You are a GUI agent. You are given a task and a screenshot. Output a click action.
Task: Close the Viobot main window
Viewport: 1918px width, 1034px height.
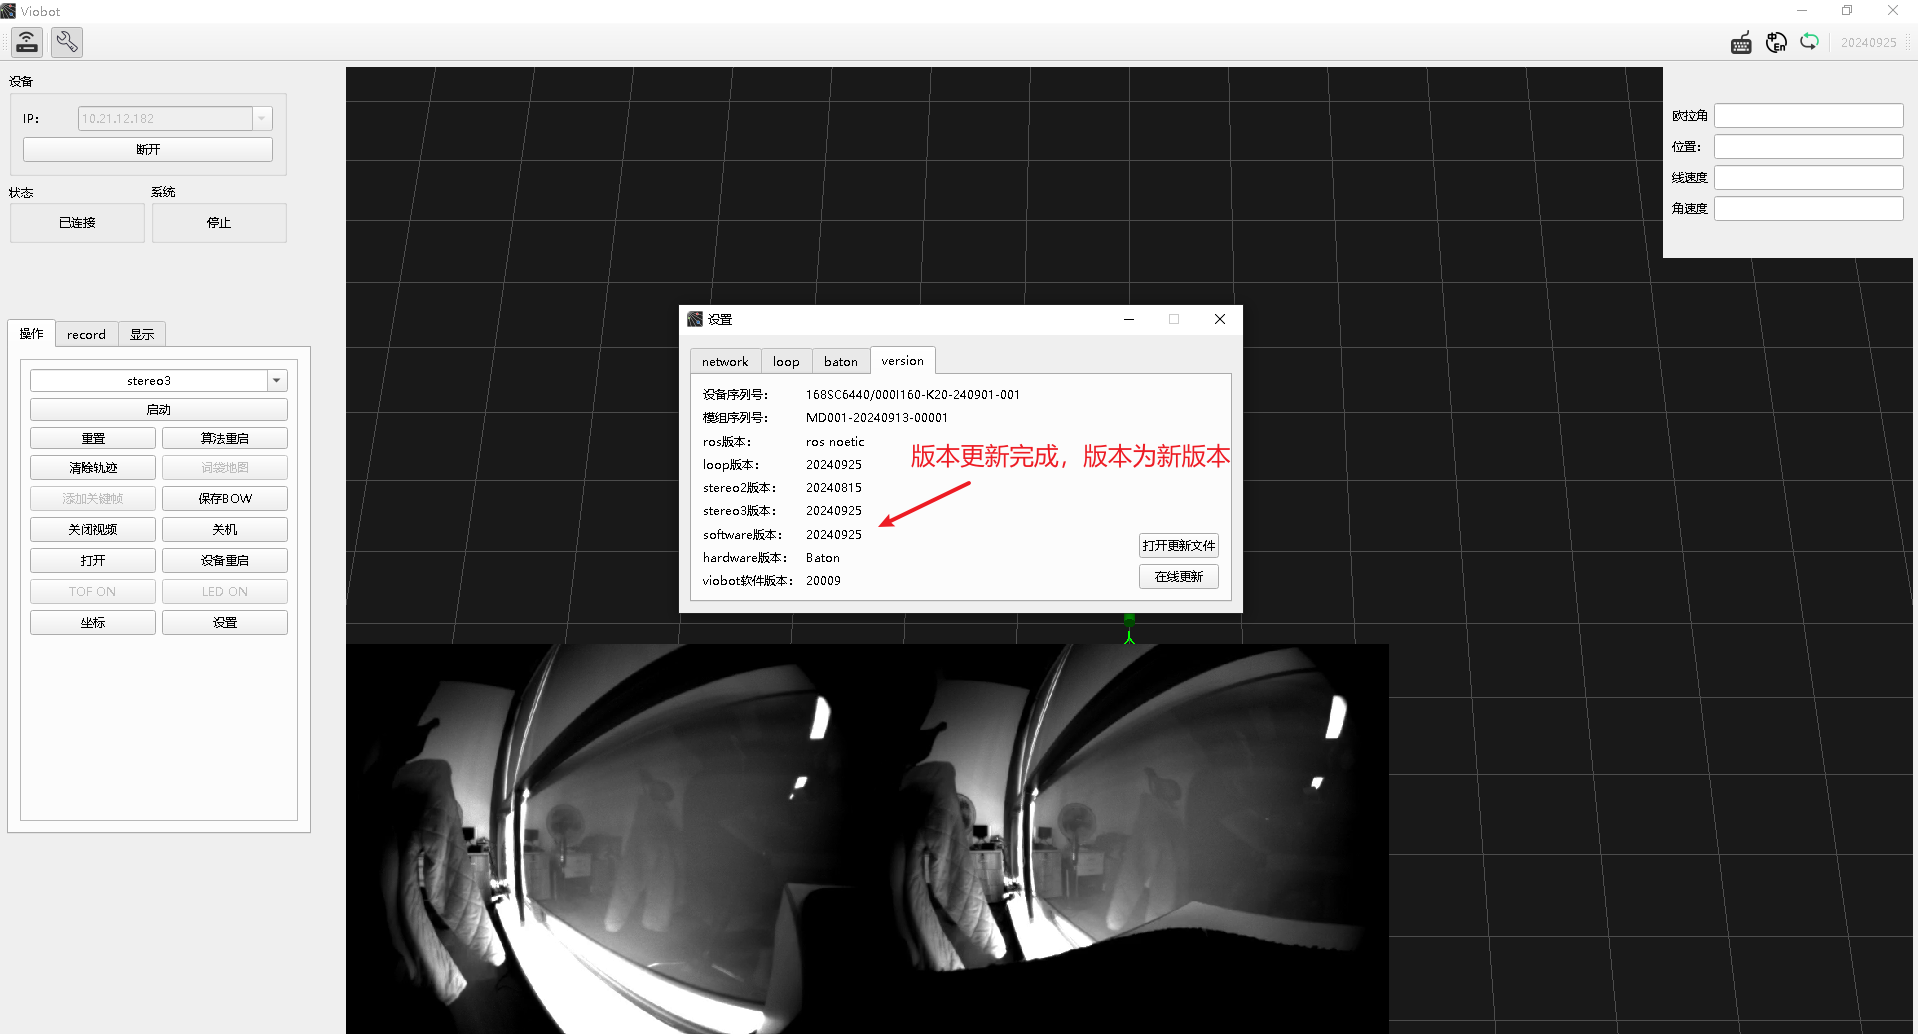coord(1893,11)
